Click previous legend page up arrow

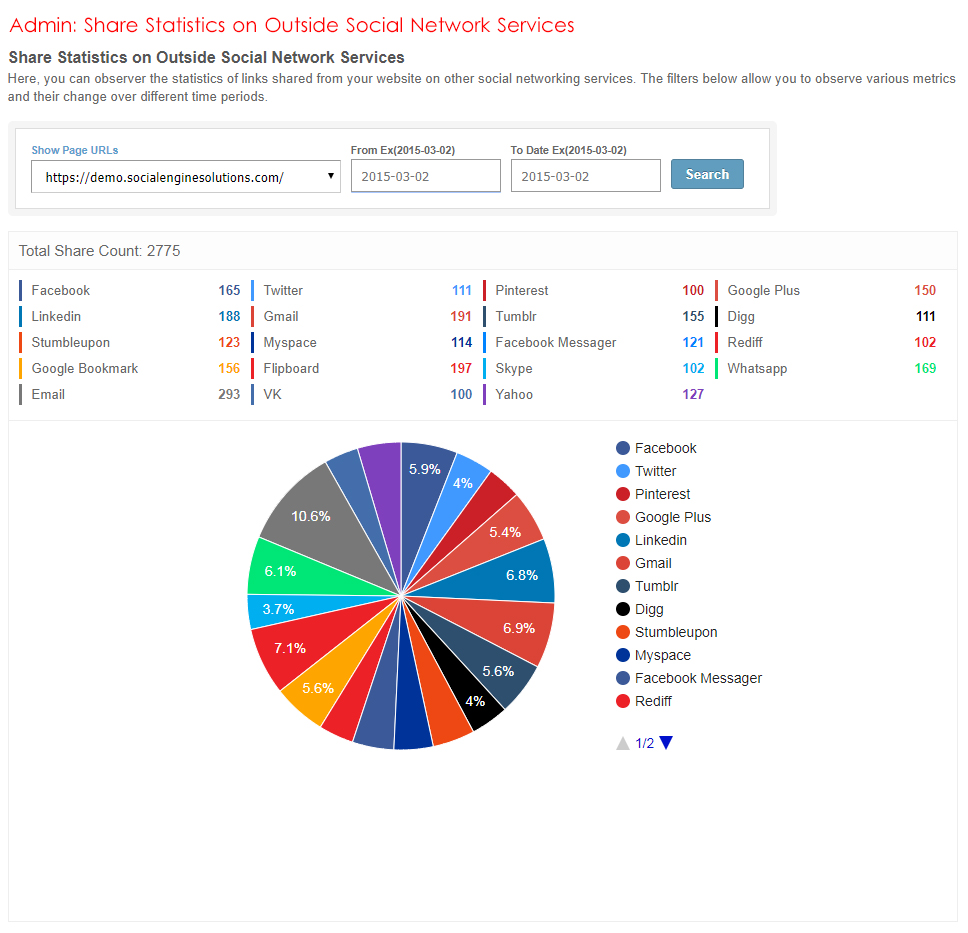coord(623,743)
